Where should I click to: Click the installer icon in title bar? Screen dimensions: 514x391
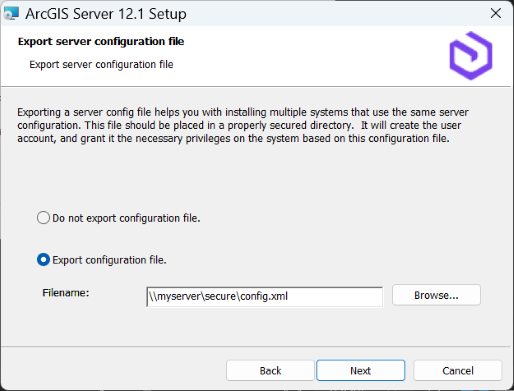[11, 13]
